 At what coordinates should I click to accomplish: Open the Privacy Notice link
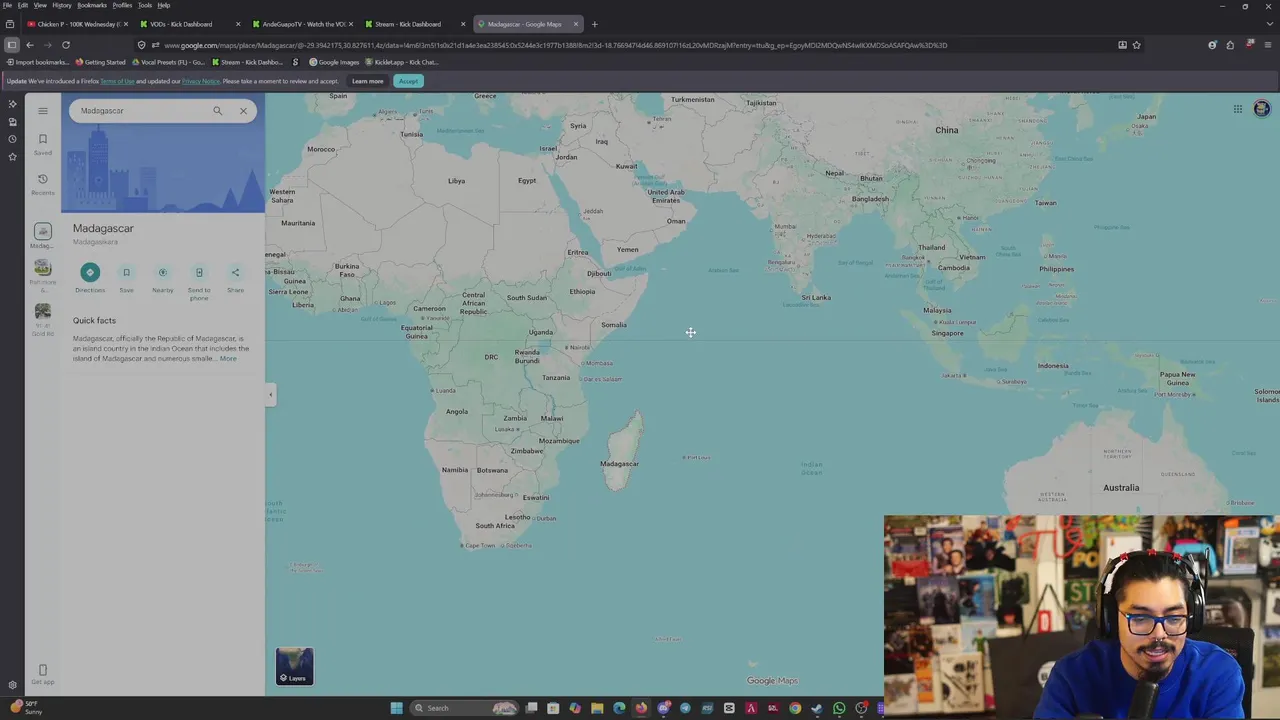(x=200, y=81)
